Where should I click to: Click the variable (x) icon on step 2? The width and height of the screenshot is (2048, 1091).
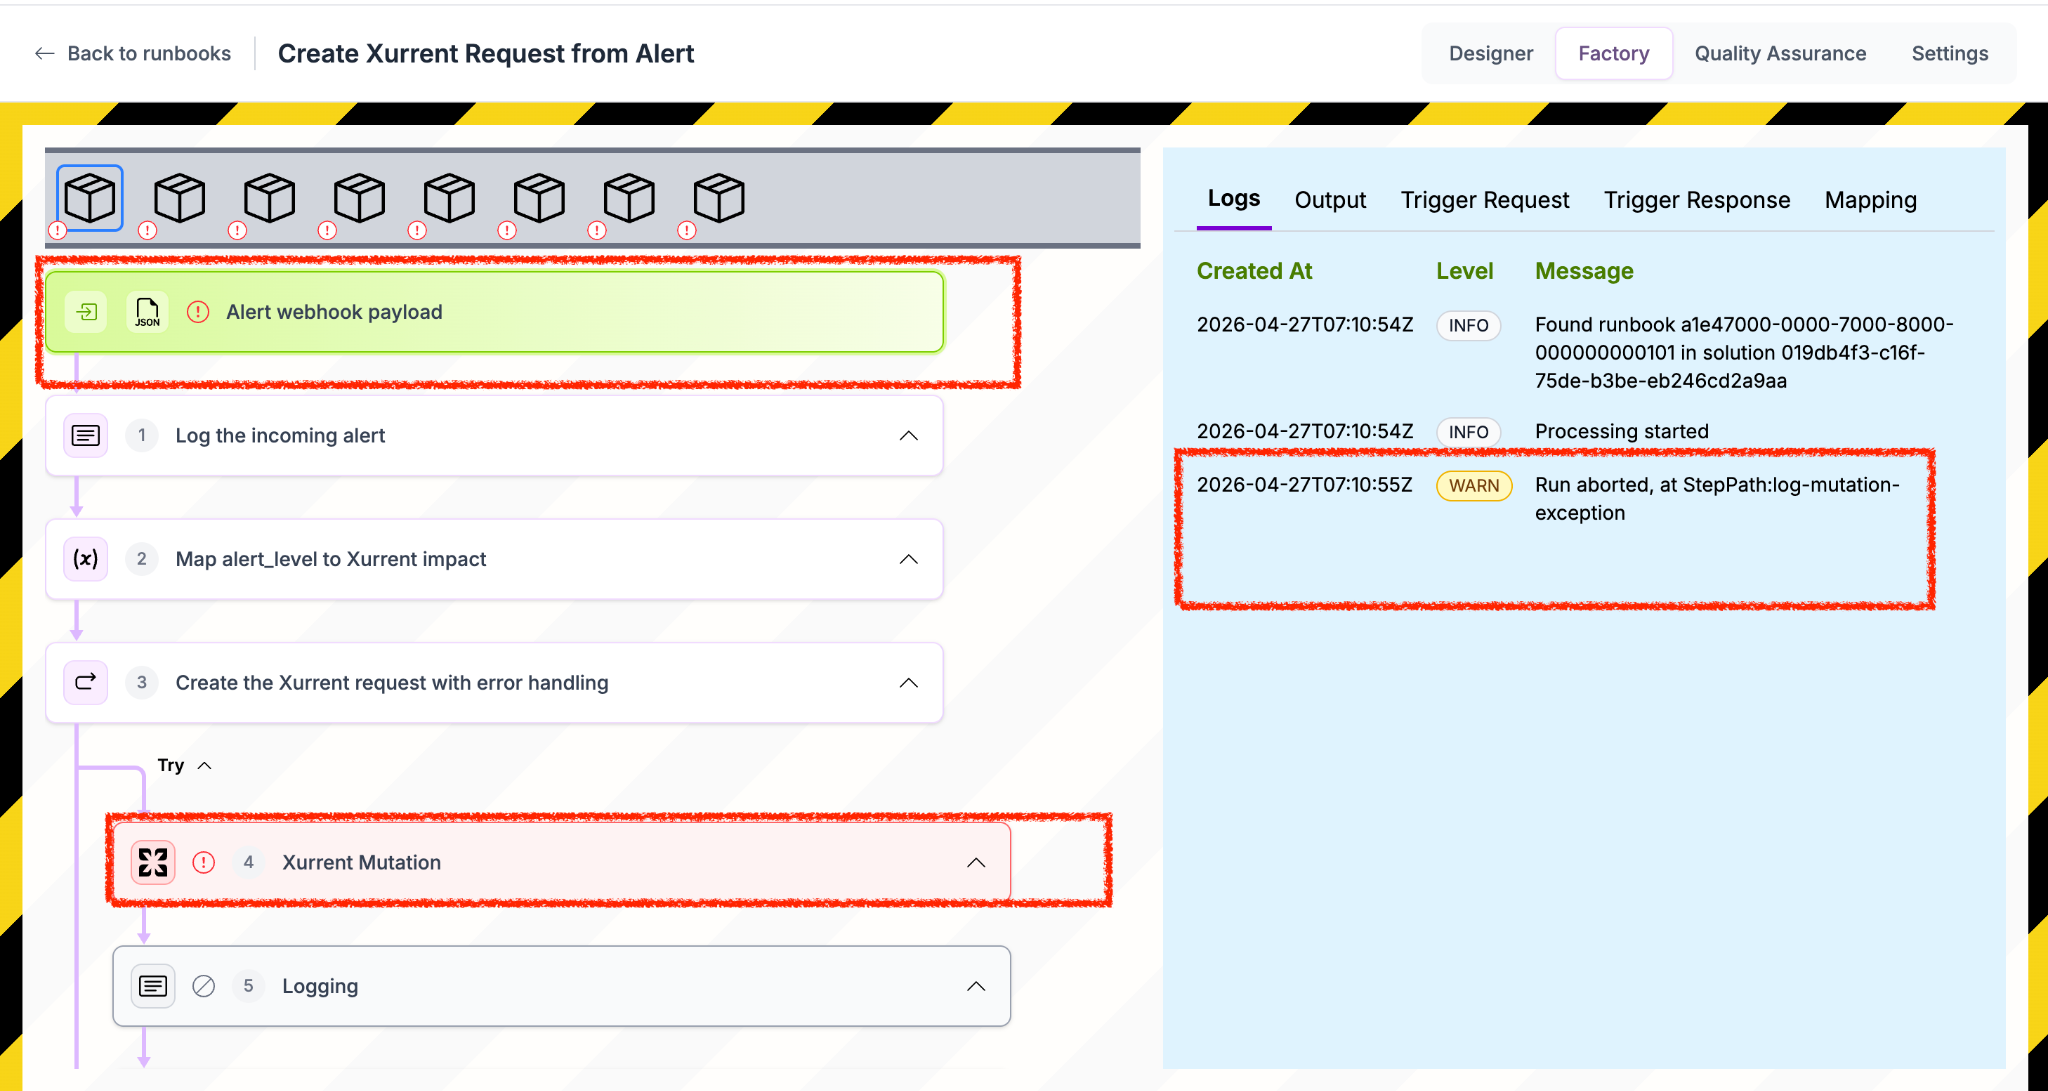[x=86, y=559]
